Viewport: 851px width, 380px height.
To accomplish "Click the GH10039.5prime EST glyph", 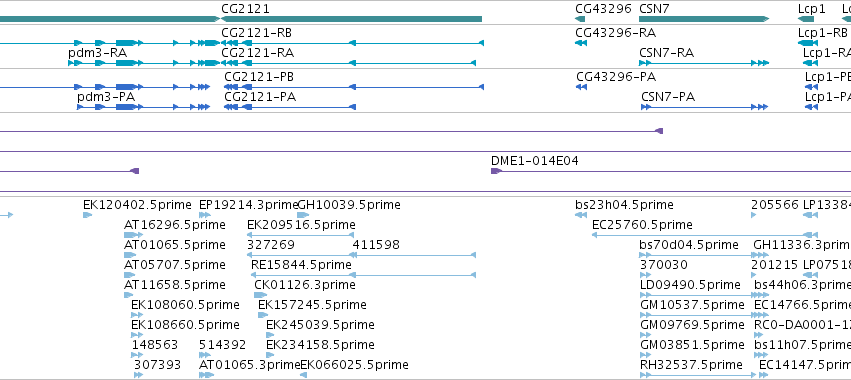I will pos(303,215).
